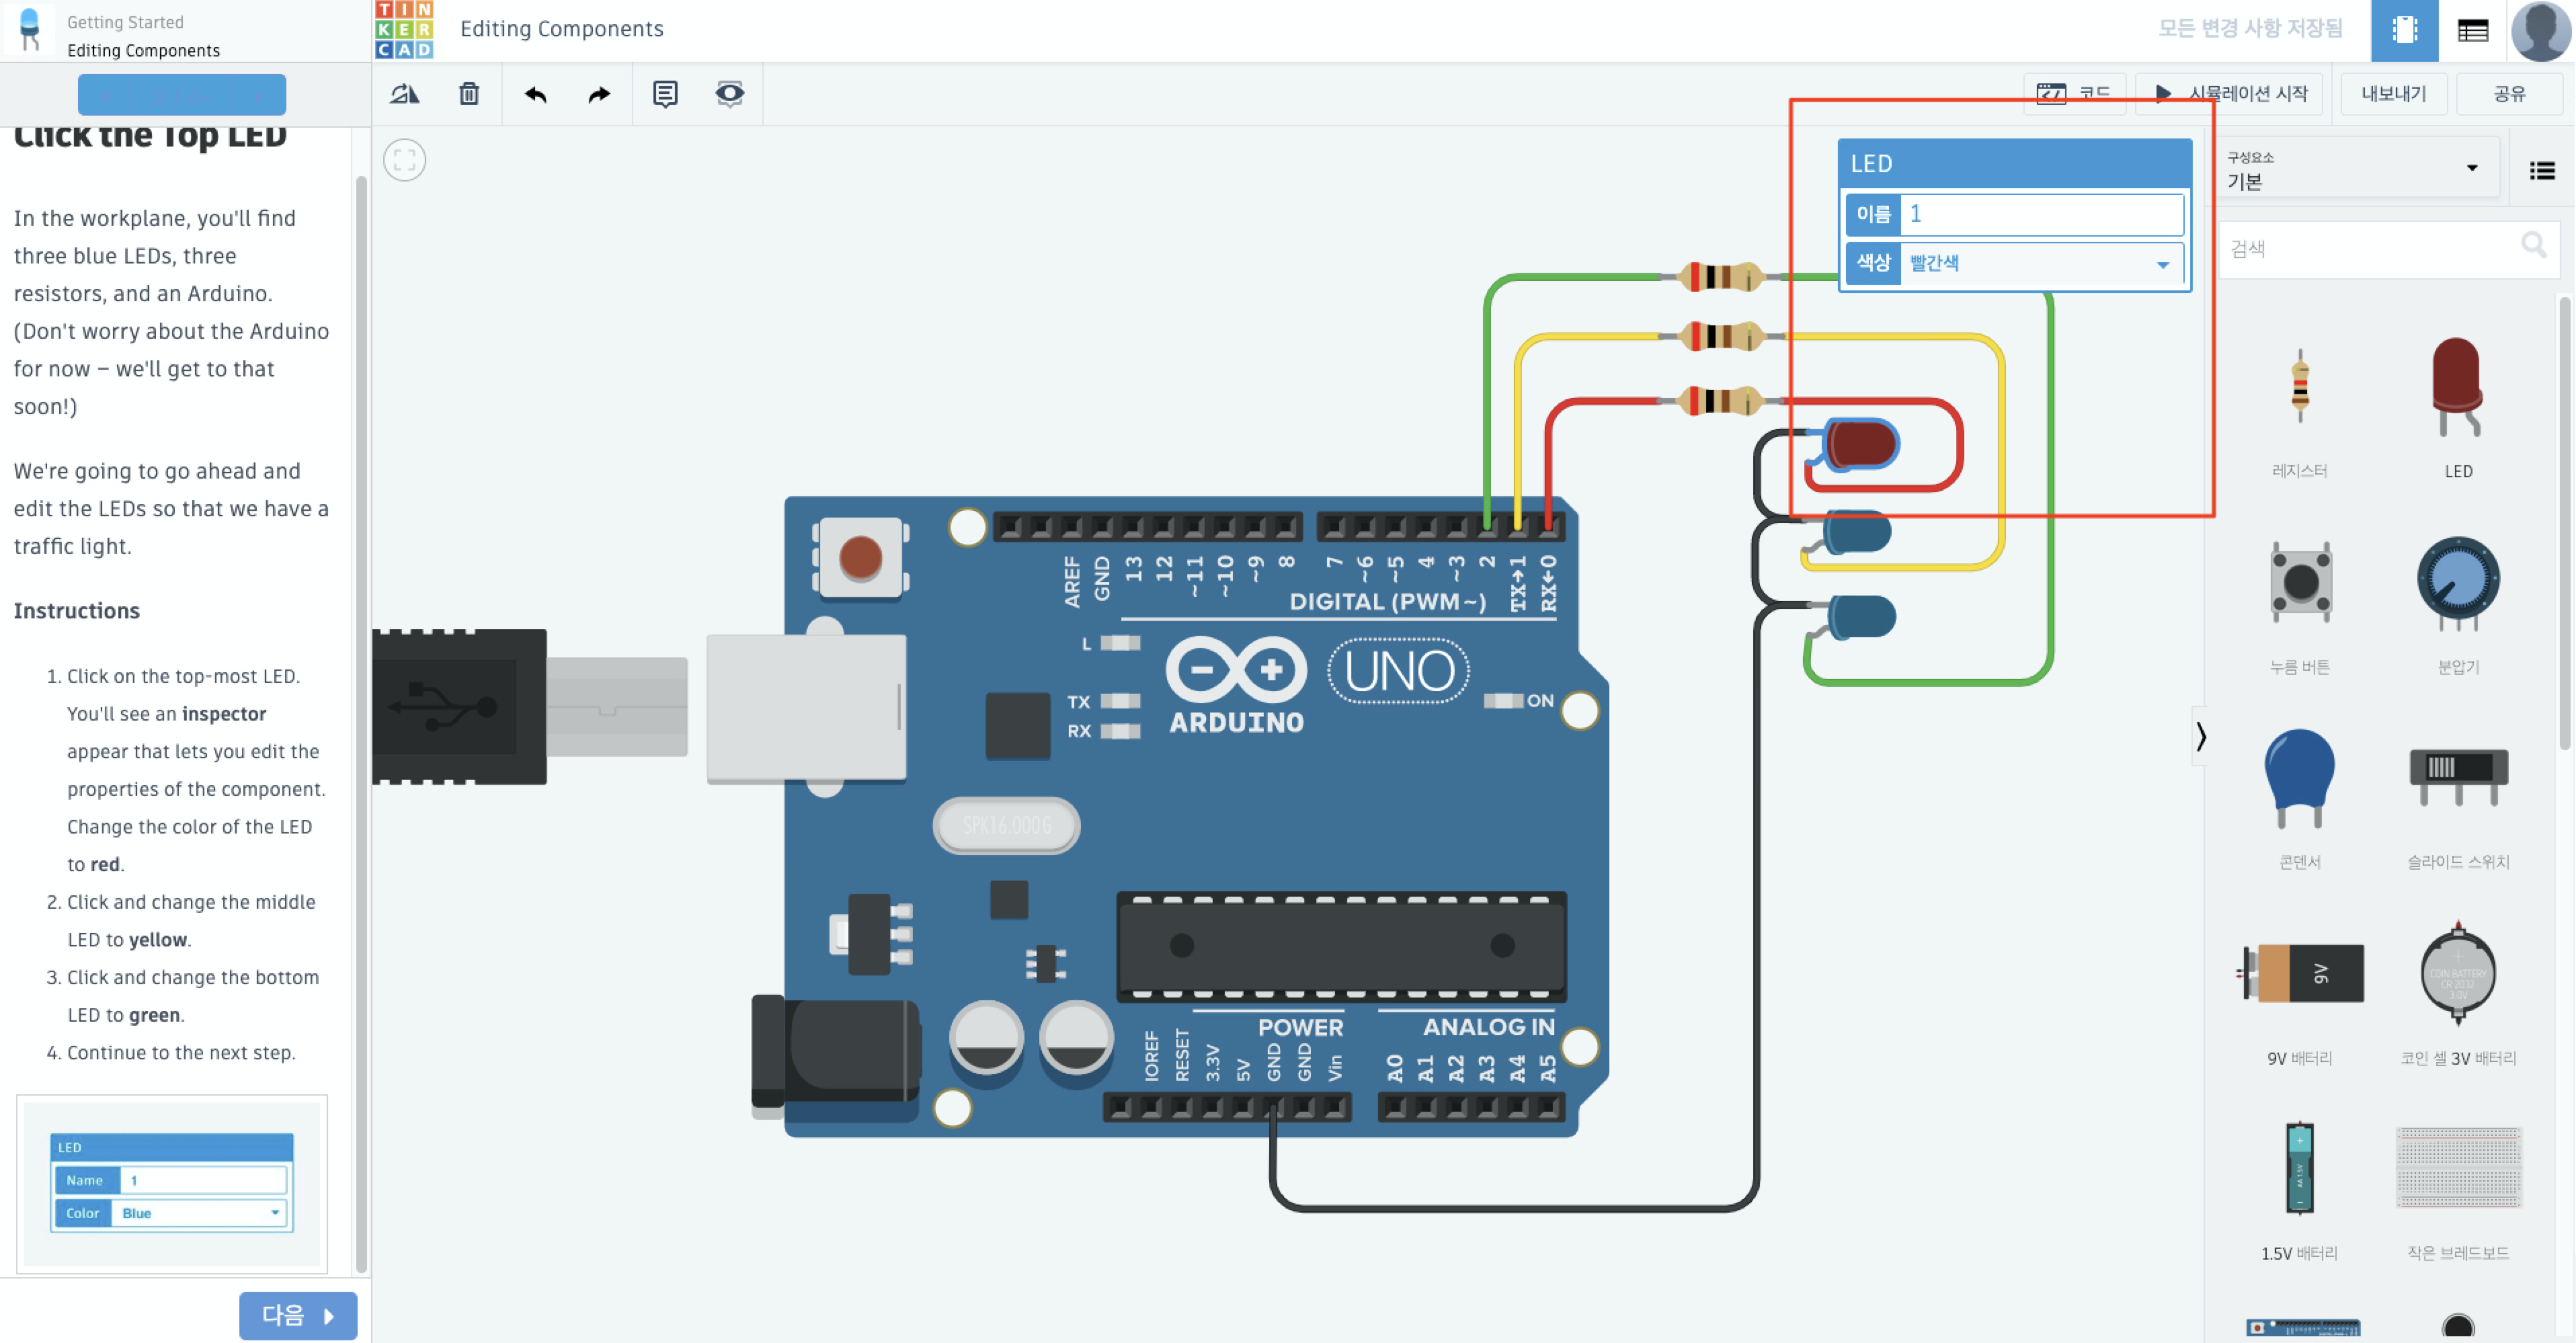Start simulation with 시뮬레이션 시작 button
2576x1343 pixels.
[x=2232, y=94]
